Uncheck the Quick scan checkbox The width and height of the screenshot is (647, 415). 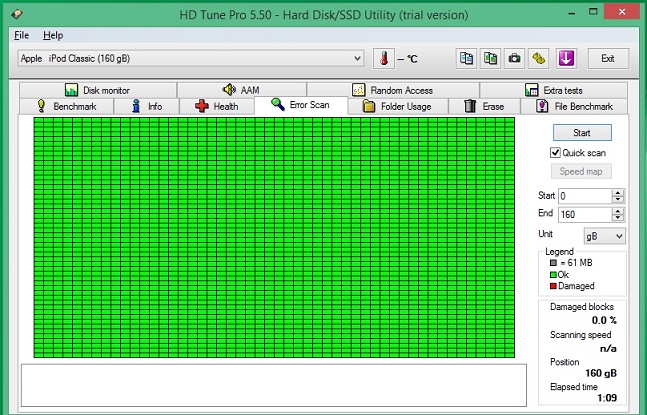coord(556,152)
